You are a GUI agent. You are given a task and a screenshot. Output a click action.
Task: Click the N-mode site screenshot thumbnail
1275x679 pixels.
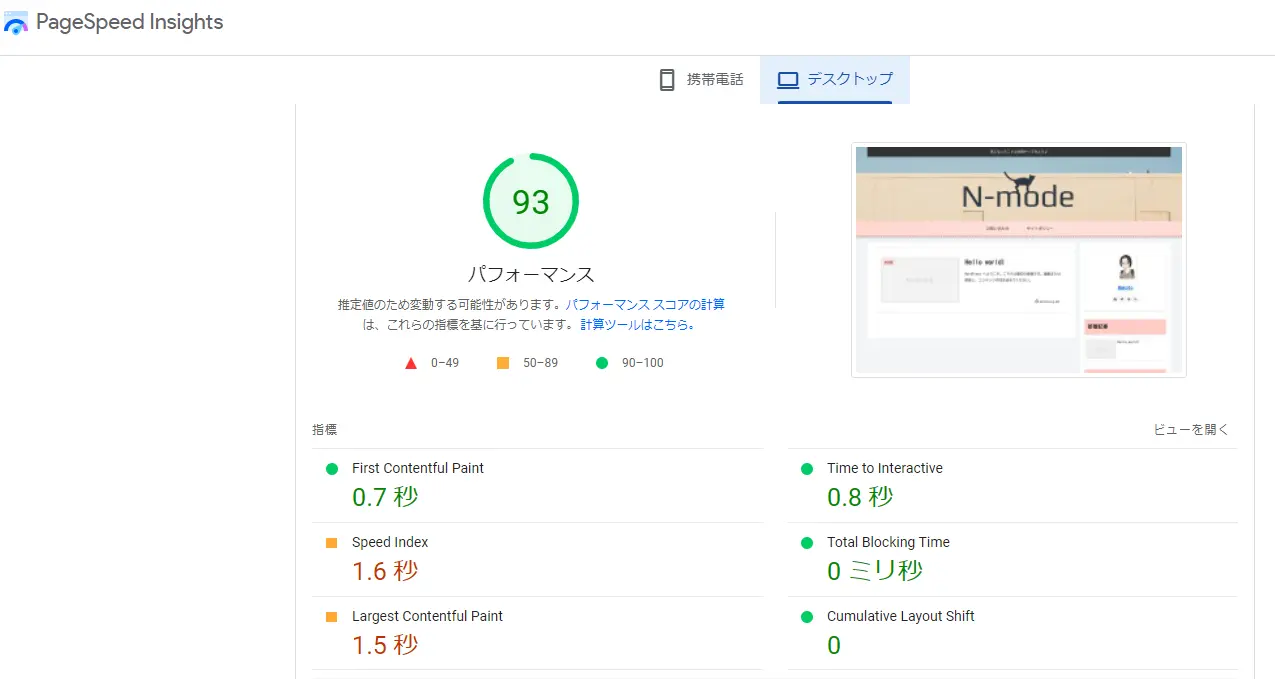click(x=1018, y=260)
